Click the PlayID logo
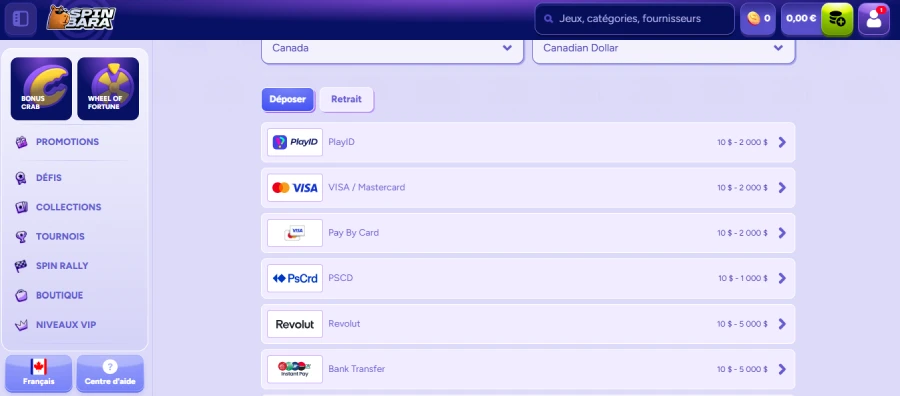The width and height of the screenshot is (900, 396). pyautogui.click(x=295, y=142)
